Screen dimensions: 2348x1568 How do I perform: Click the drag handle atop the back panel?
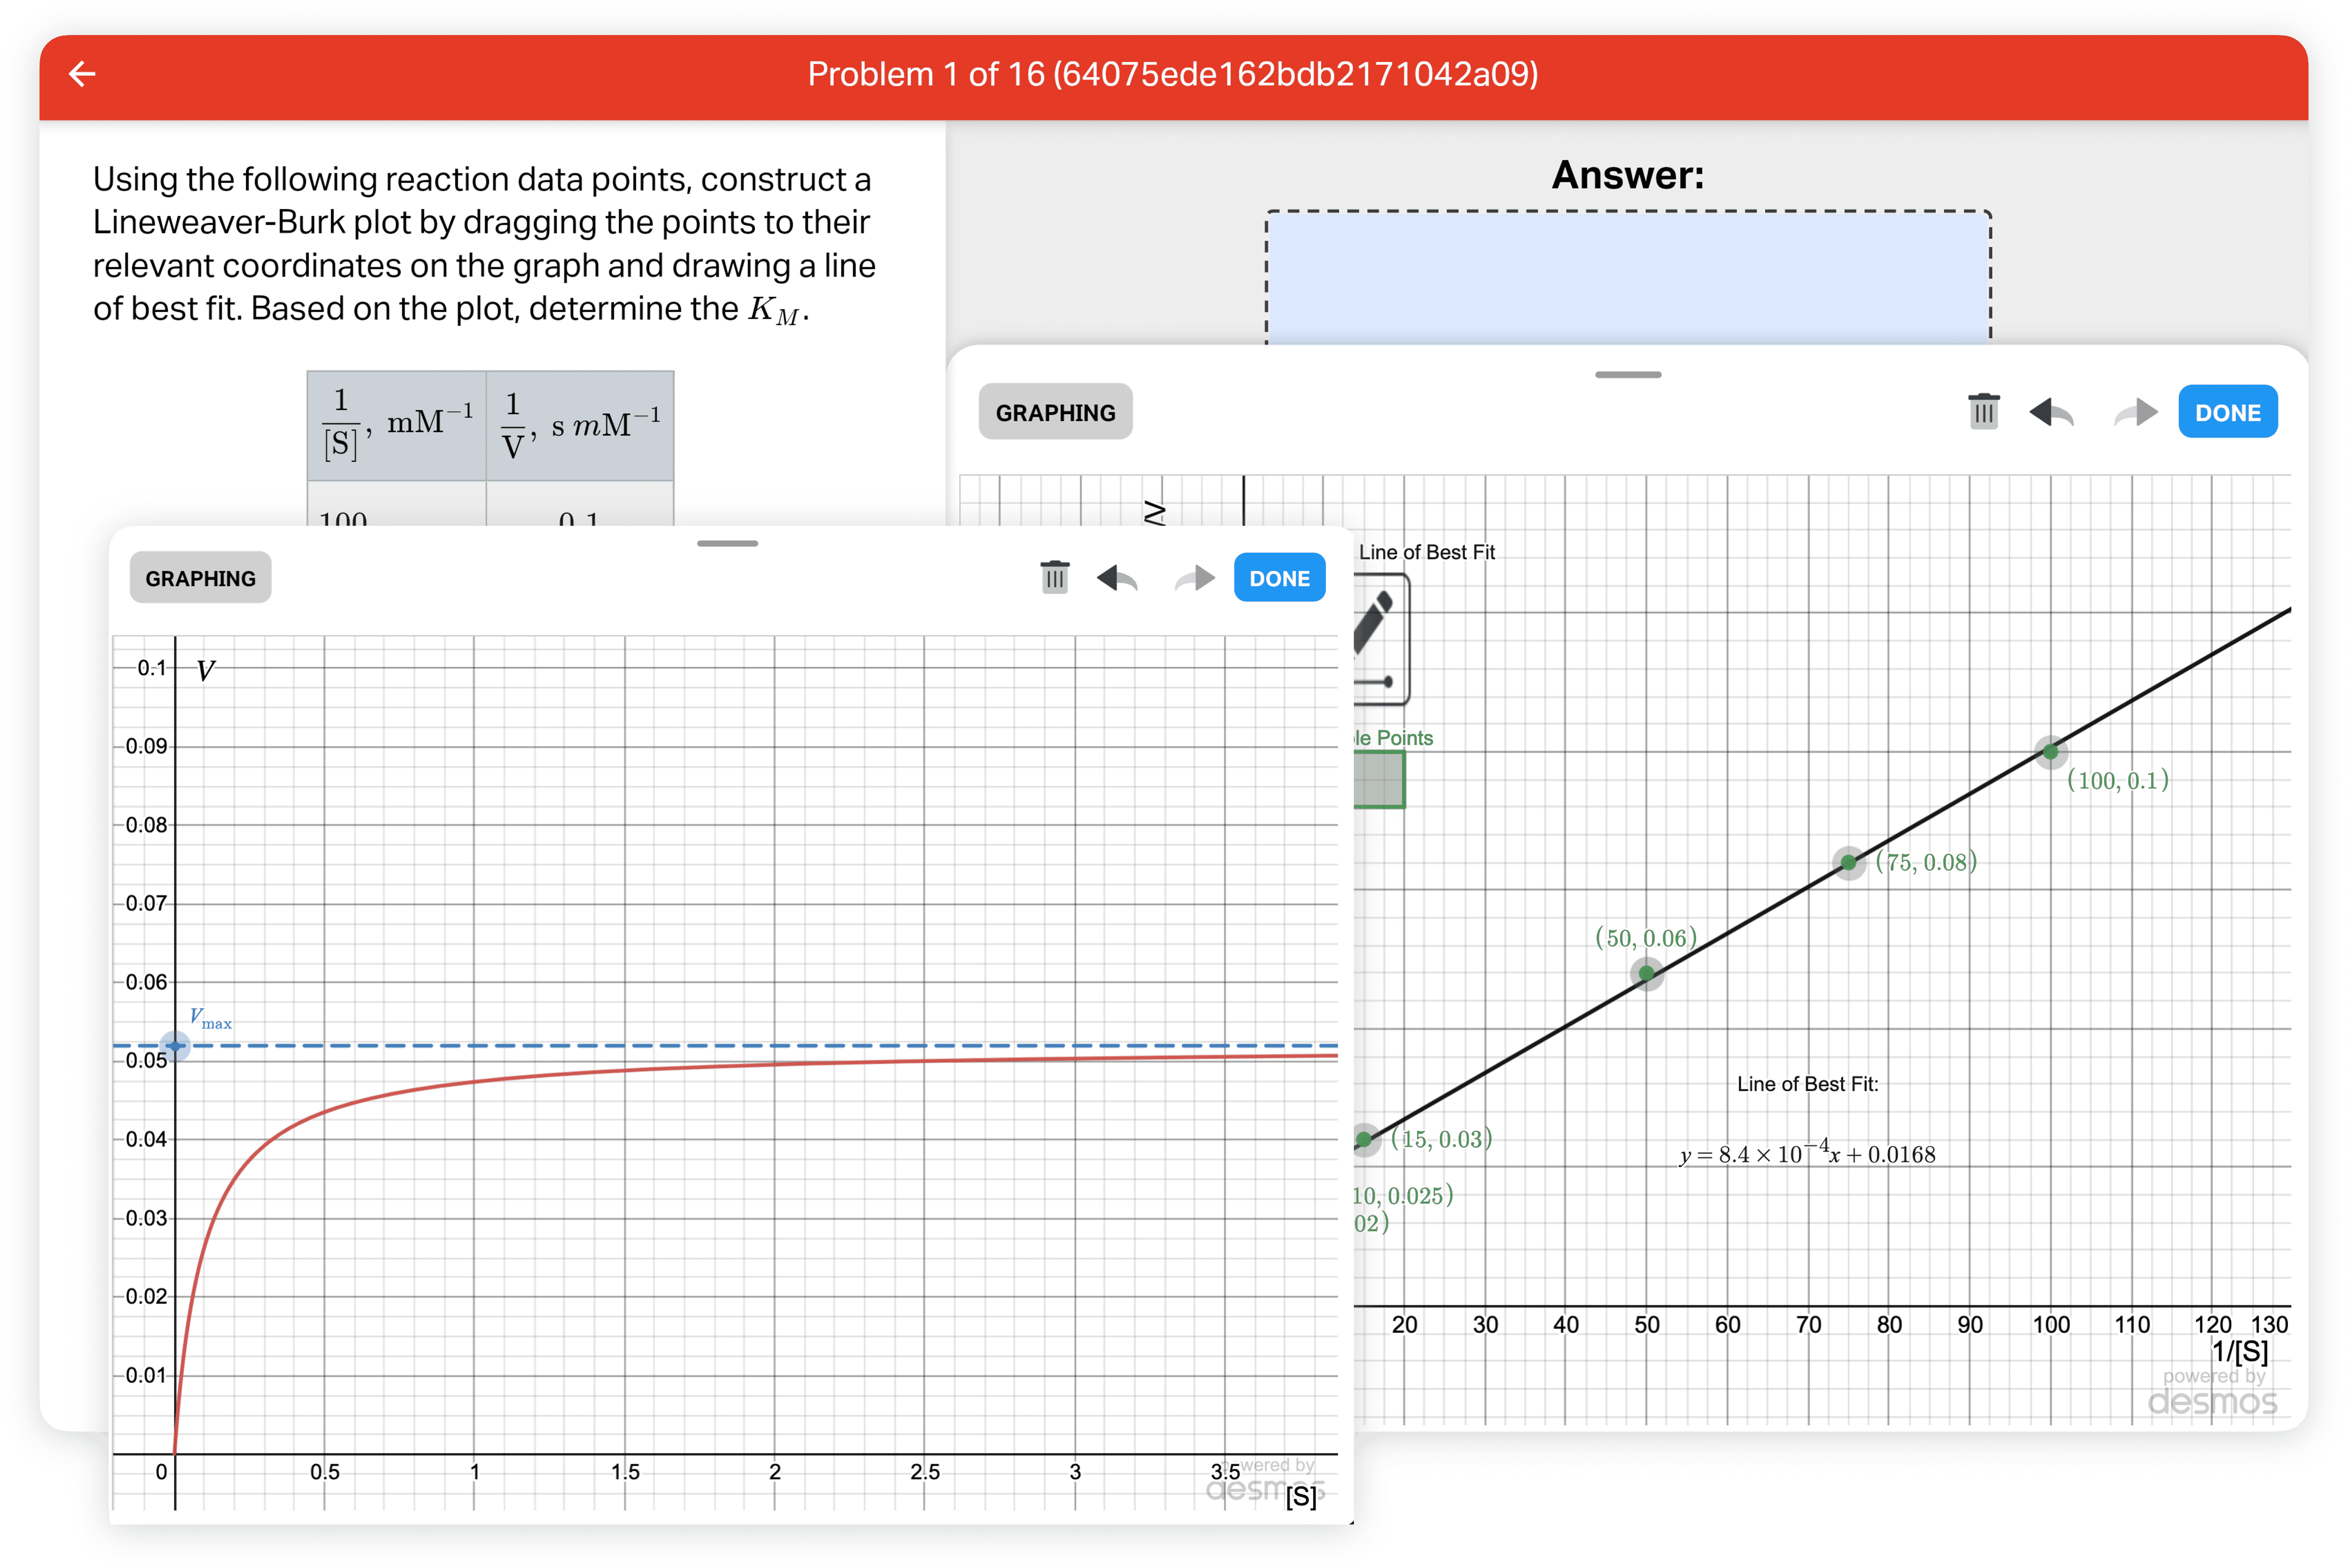click(1628, 375)
